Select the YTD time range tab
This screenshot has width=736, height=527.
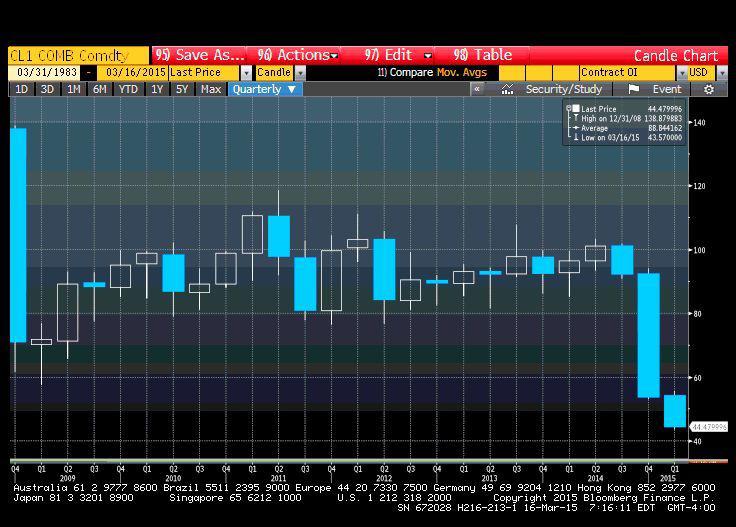(x=128, y=89)
